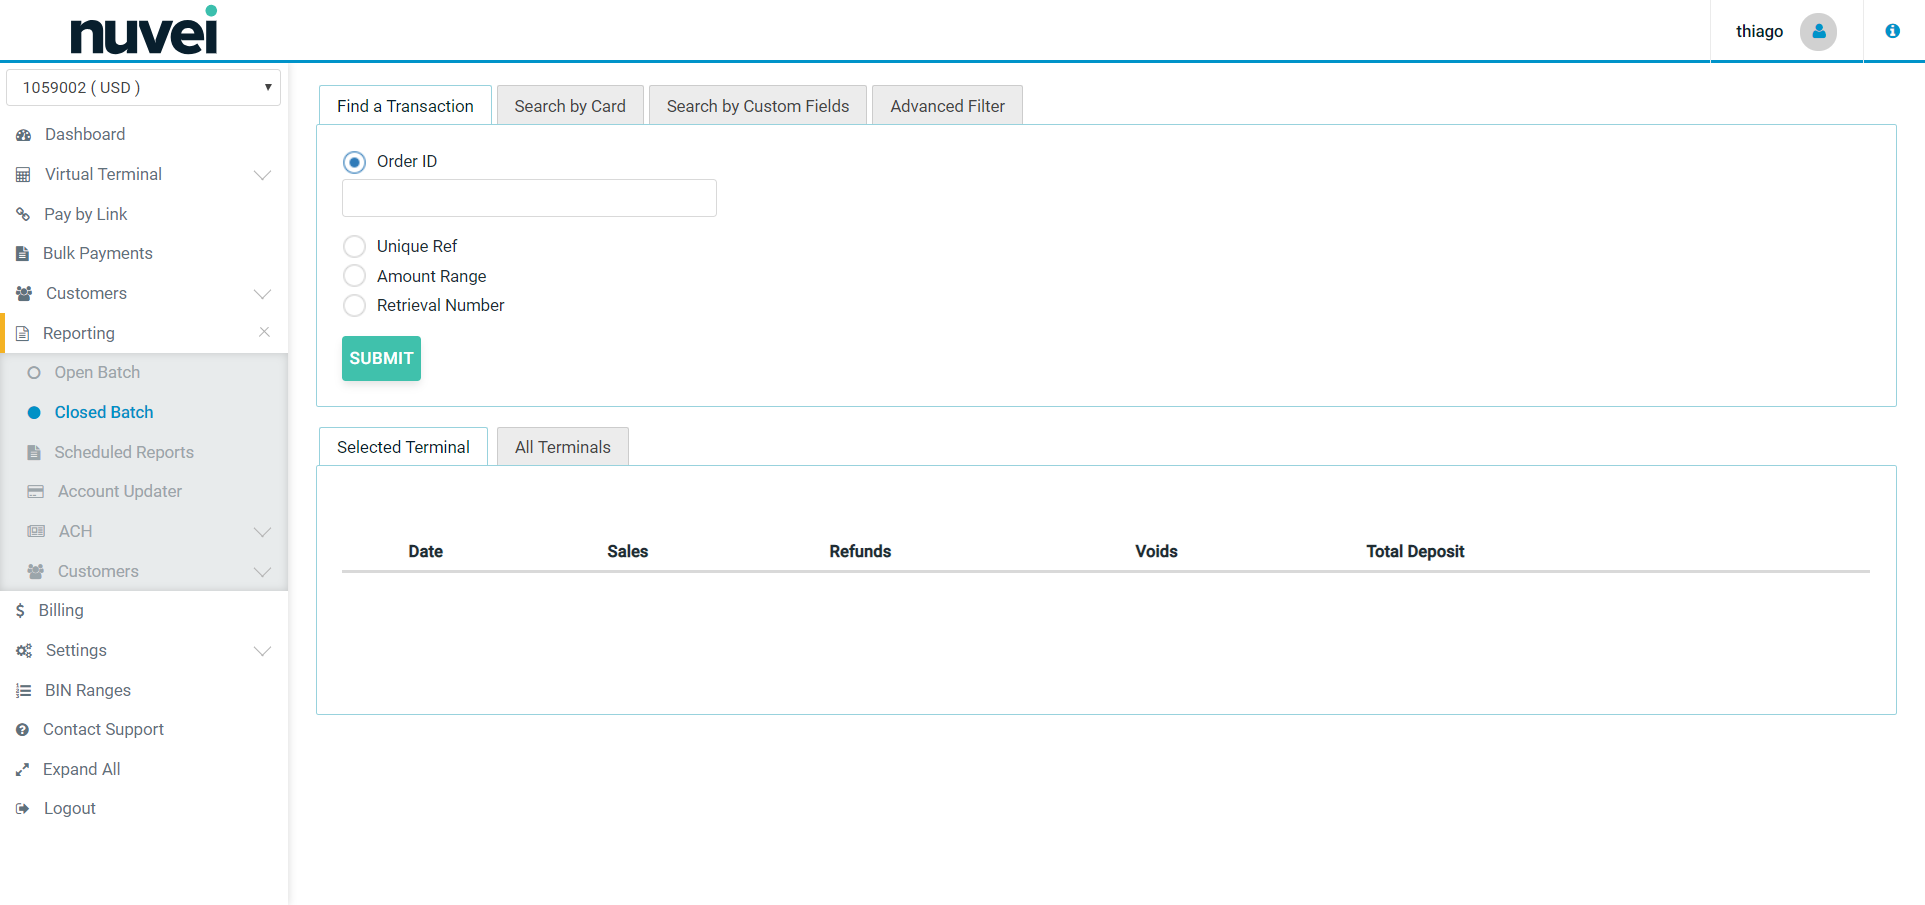The width and height of the screenshot is (1925, 905).
Task: Click the user profile avatar icon
Action: [1817, 32]
